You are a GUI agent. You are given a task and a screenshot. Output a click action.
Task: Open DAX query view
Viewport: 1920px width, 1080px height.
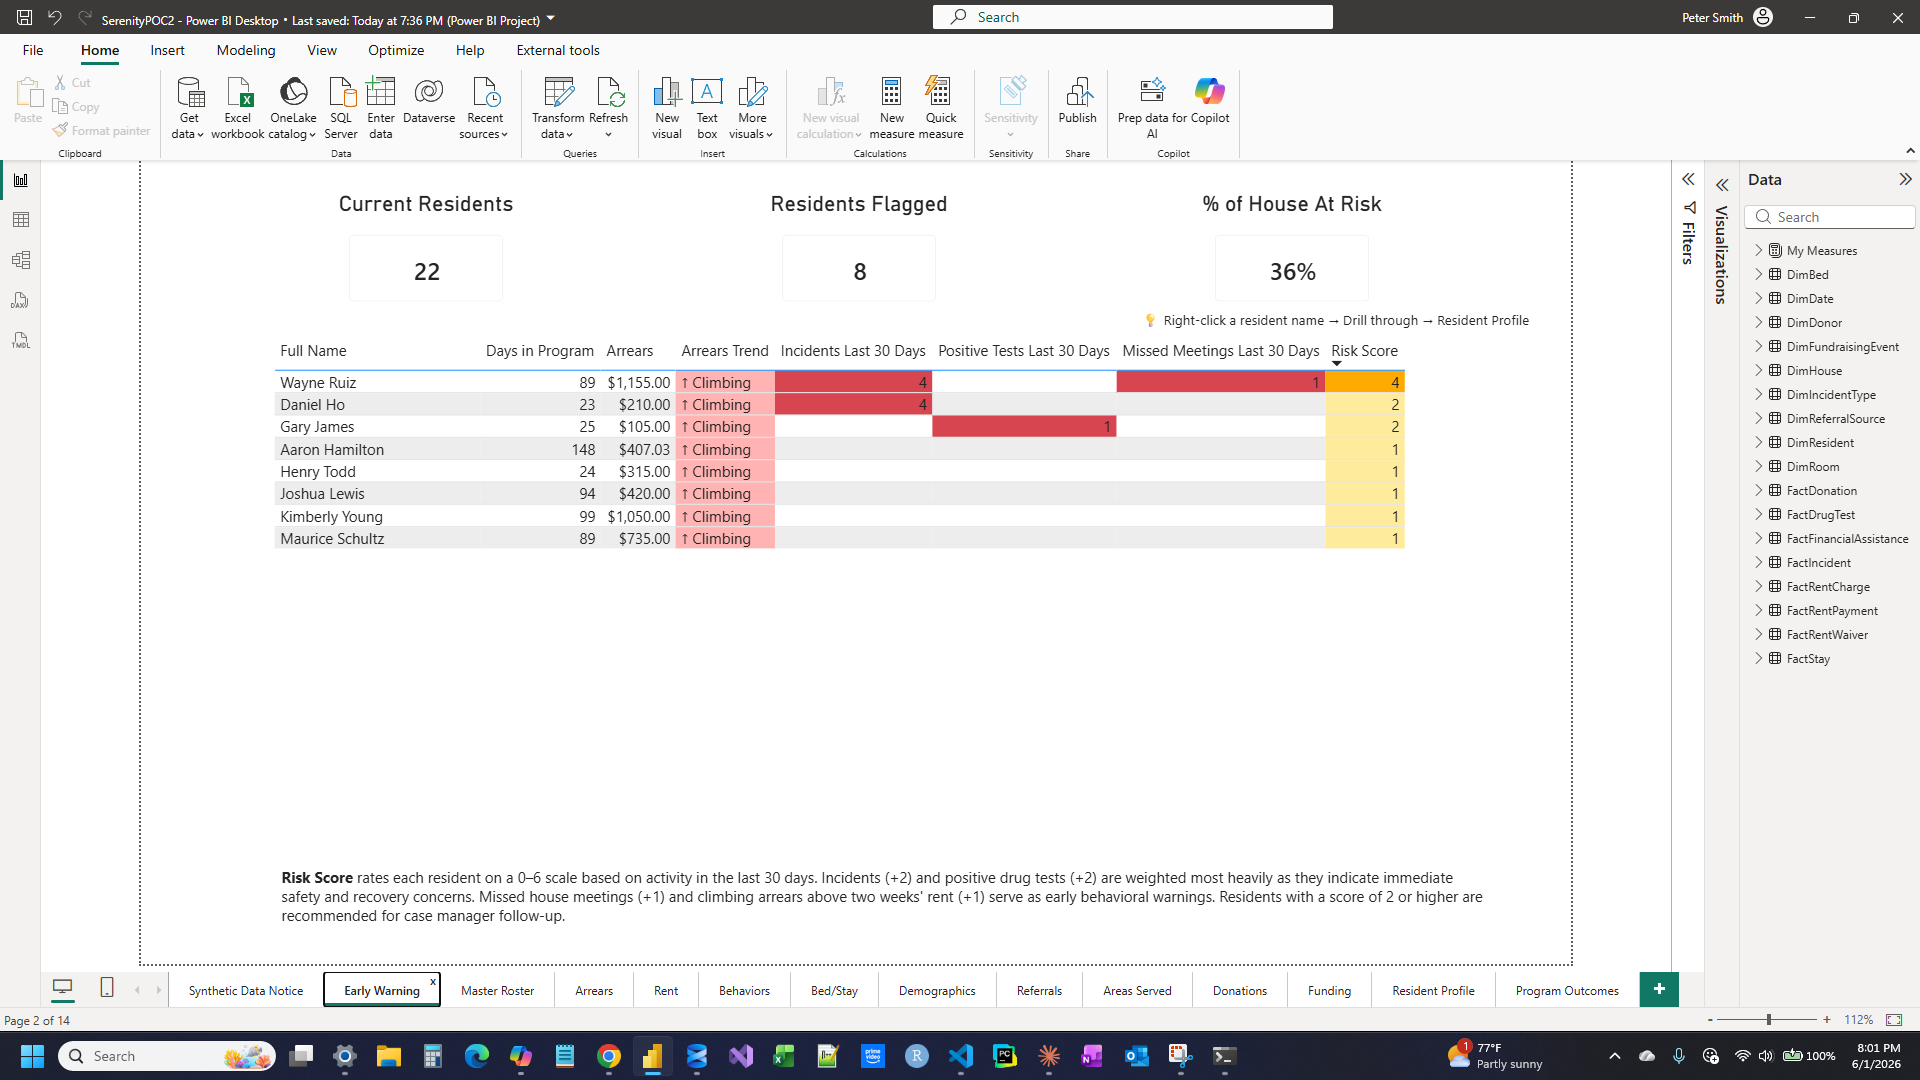(x=20, y=300)
